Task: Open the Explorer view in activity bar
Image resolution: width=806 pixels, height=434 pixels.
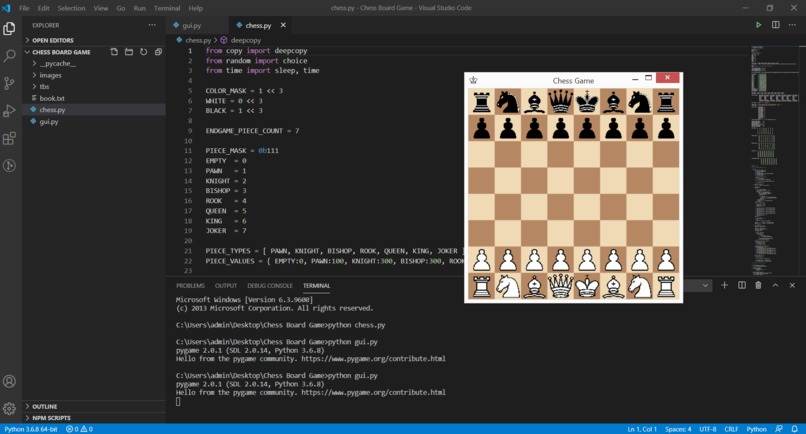Action: click(9, 28)
